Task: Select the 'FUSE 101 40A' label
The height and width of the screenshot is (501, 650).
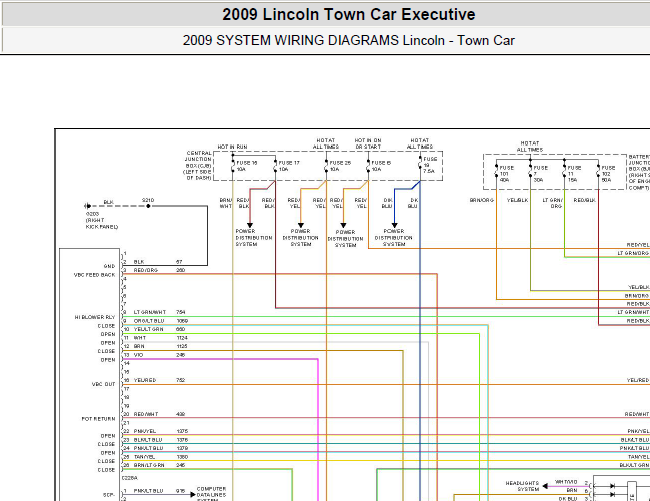Action: [507, 174]
